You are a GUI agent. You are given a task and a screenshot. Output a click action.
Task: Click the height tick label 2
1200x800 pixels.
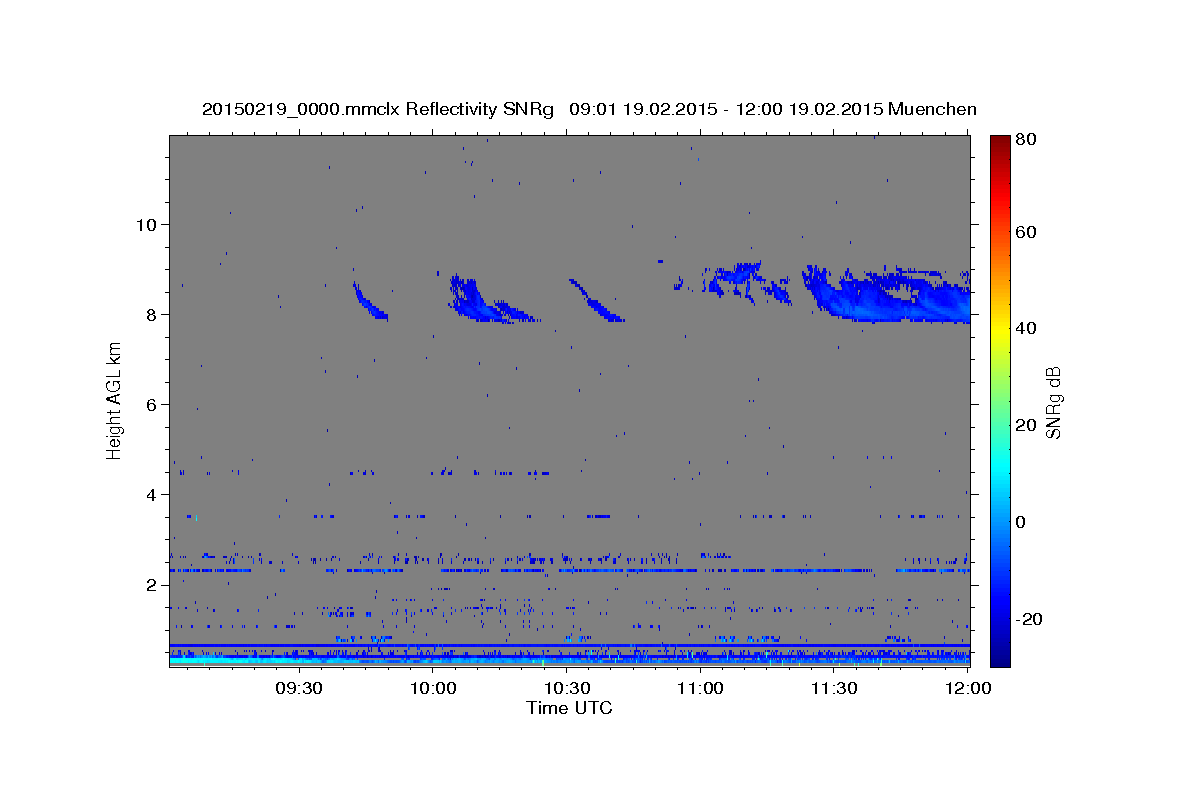tap(153, 585)
